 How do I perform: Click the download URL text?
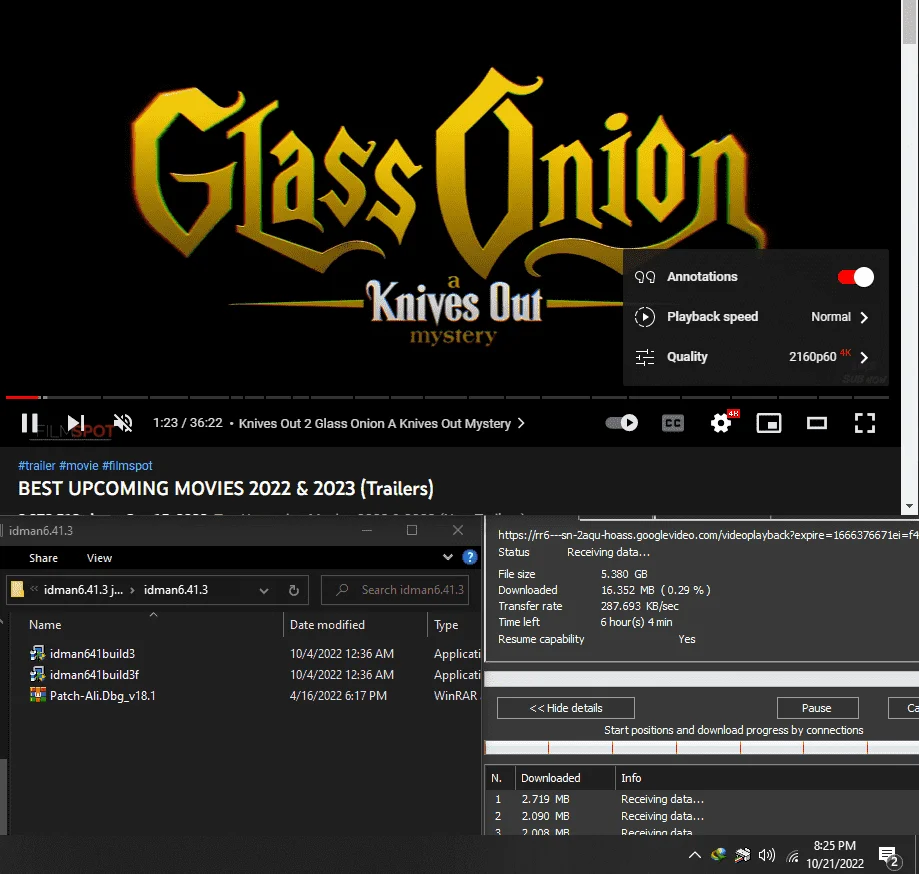(x=708, y=535)
